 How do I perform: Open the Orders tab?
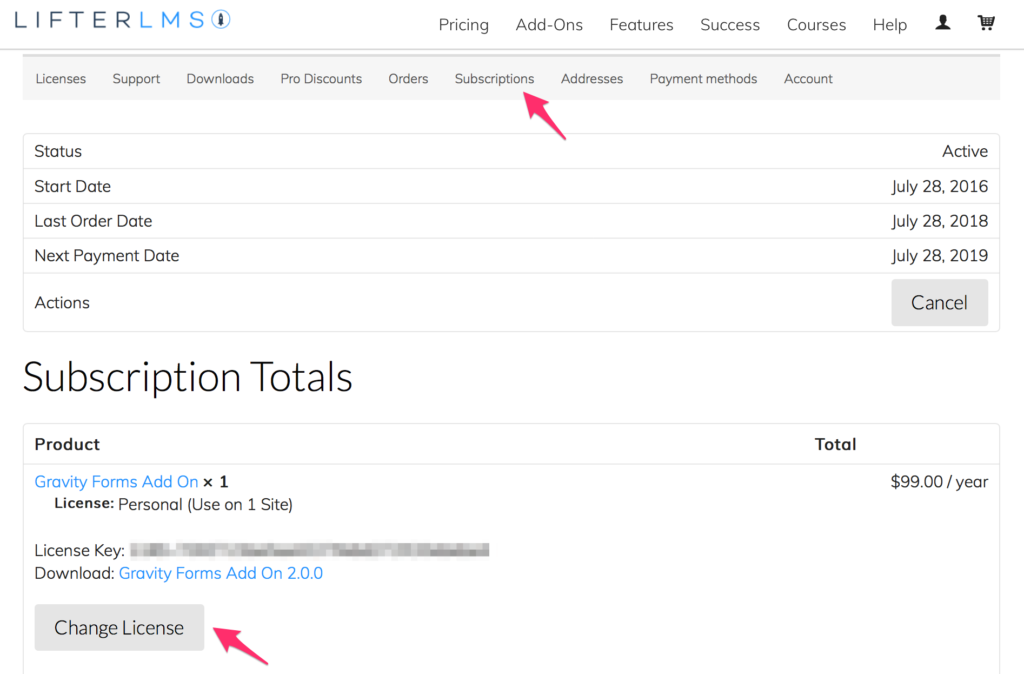point(408,78)
